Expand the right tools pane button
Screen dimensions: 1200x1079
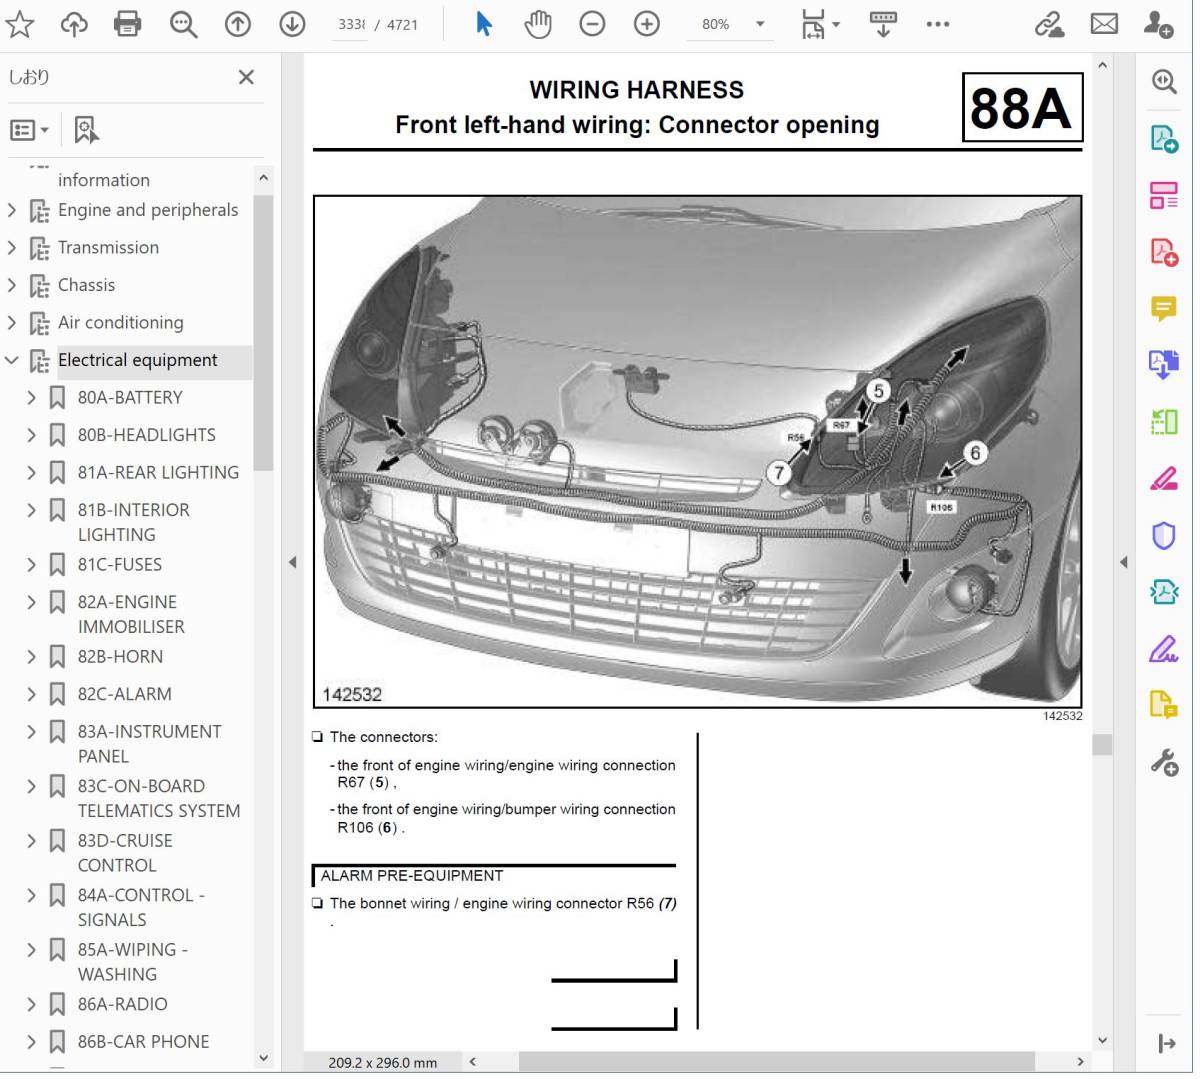click(x=1166, y=1044)
